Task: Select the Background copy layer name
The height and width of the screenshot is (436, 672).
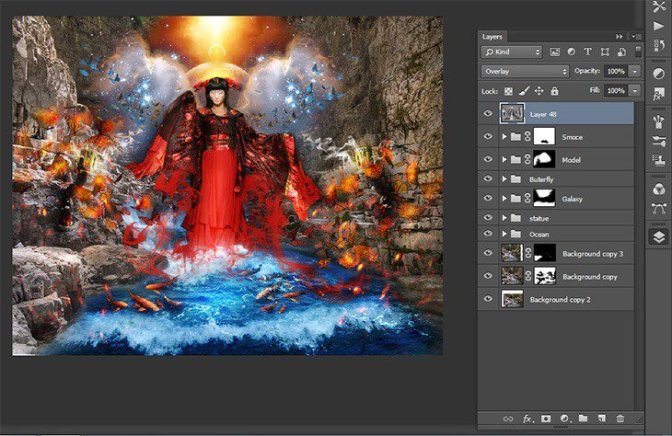Action: tap(590, 277)
